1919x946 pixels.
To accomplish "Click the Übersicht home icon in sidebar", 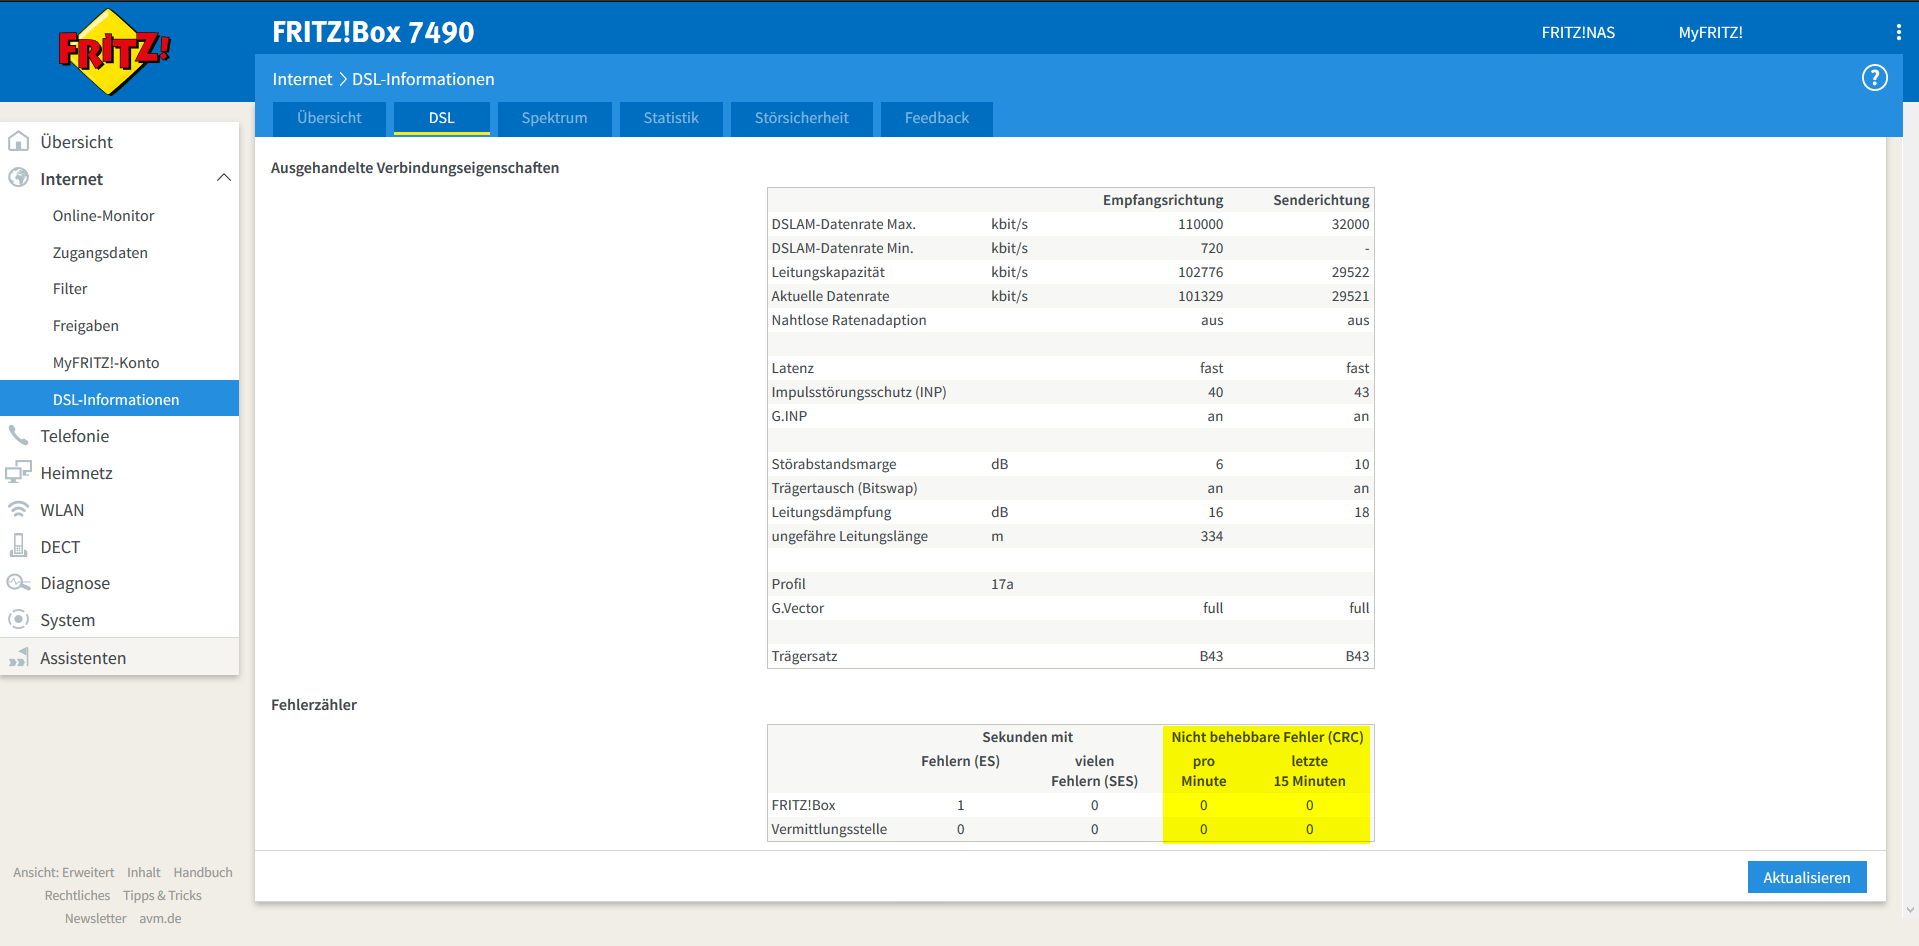I will coord(19,141).
